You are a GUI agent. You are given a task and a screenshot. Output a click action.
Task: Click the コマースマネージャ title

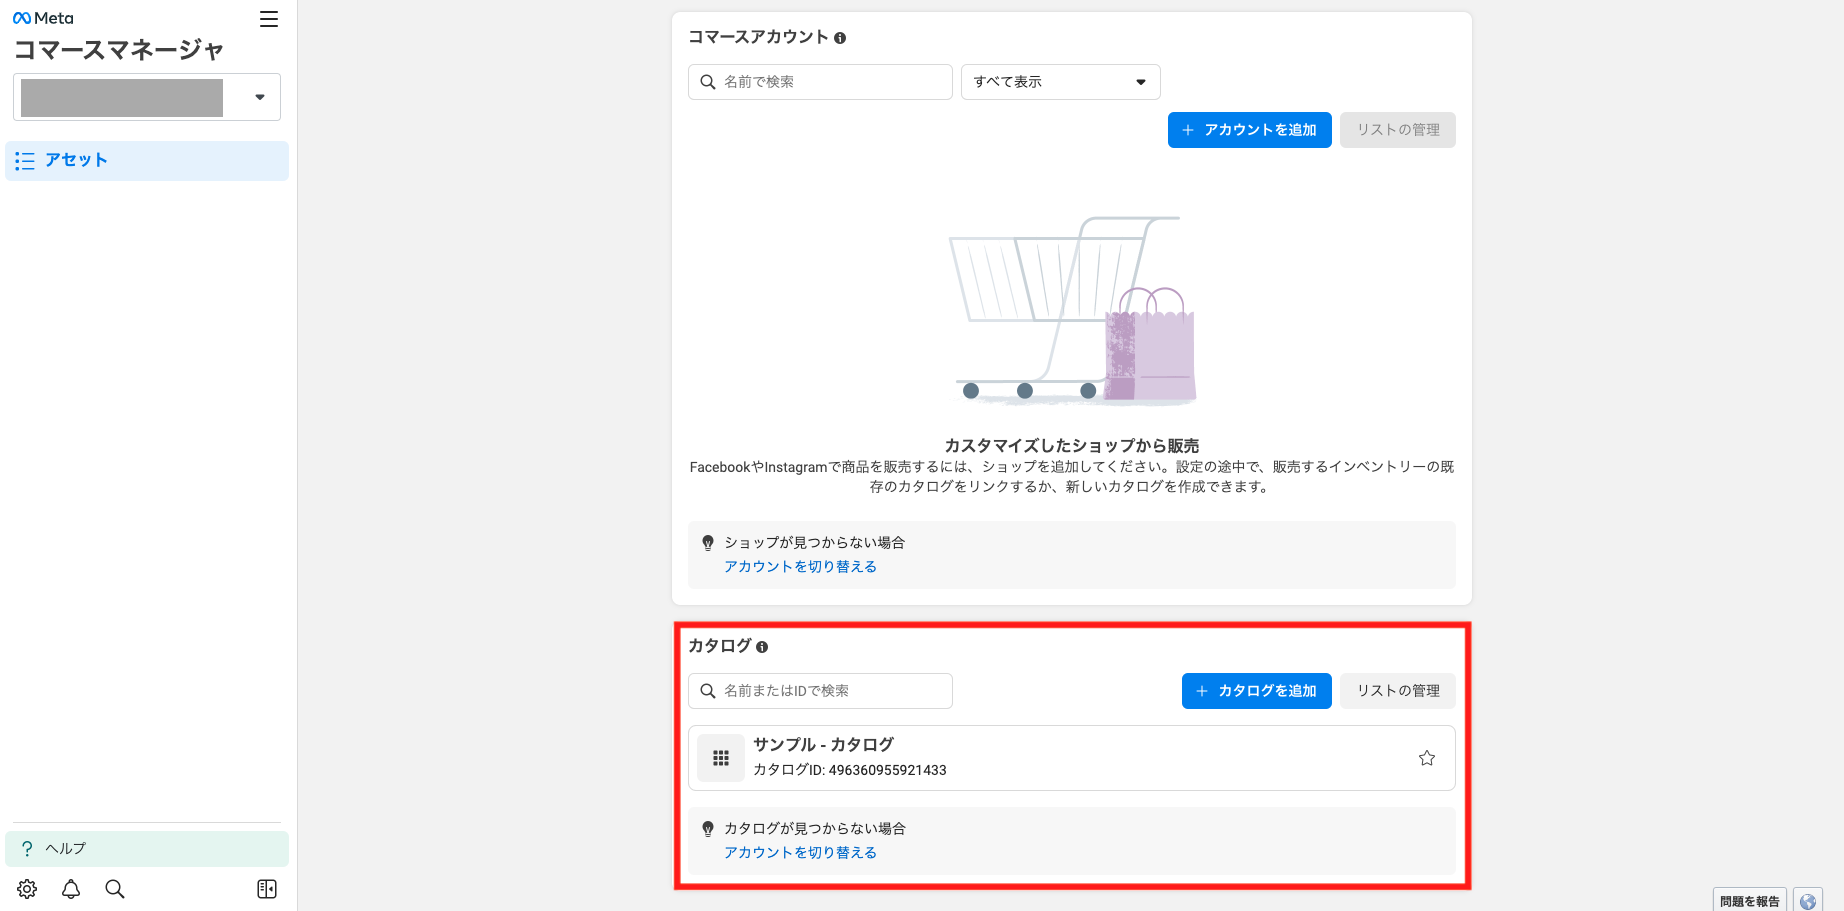tap(118, 50)
